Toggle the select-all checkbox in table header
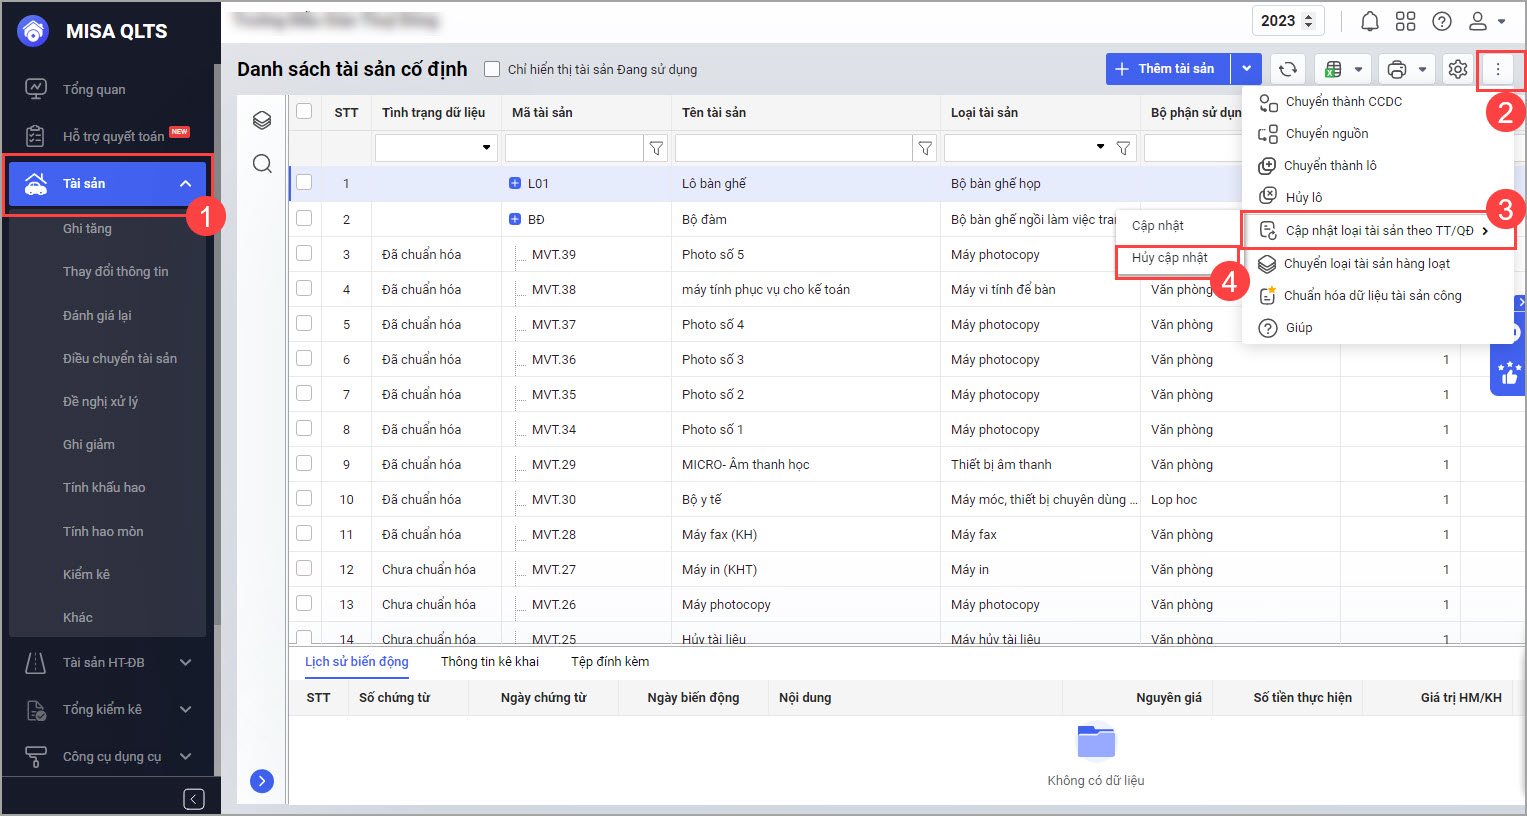1527x816 pixels. coord(304,111)
